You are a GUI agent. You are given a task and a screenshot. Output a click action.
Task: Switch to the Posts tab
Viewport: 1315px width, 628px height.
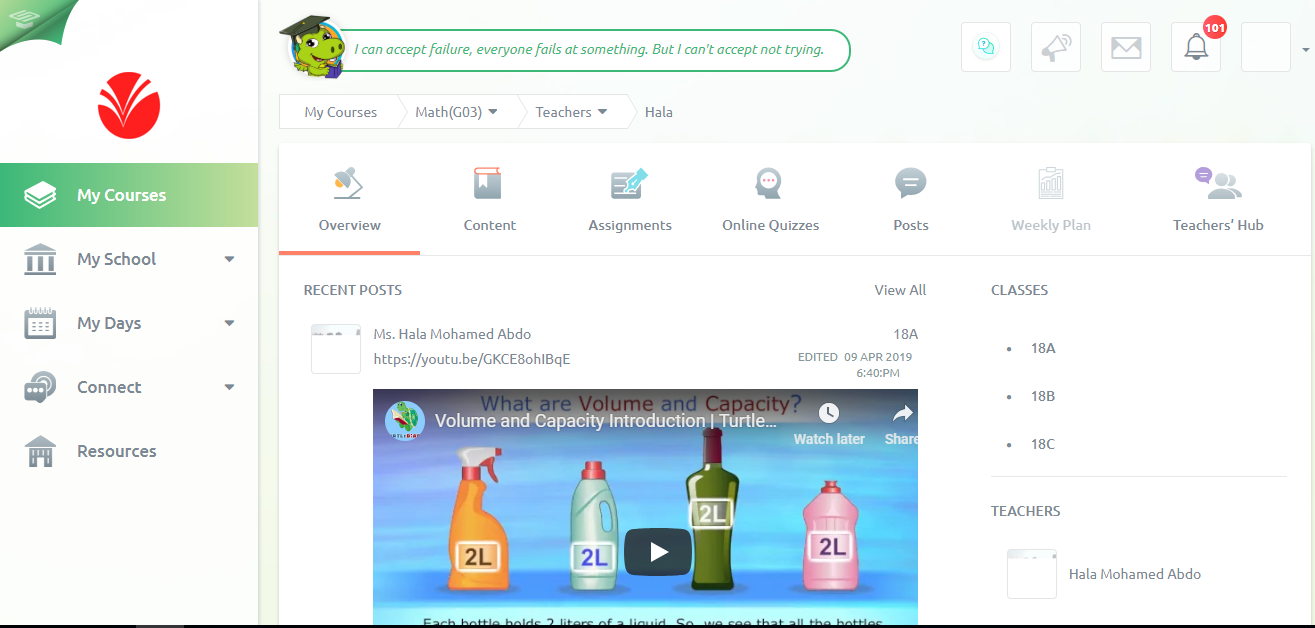911,200
